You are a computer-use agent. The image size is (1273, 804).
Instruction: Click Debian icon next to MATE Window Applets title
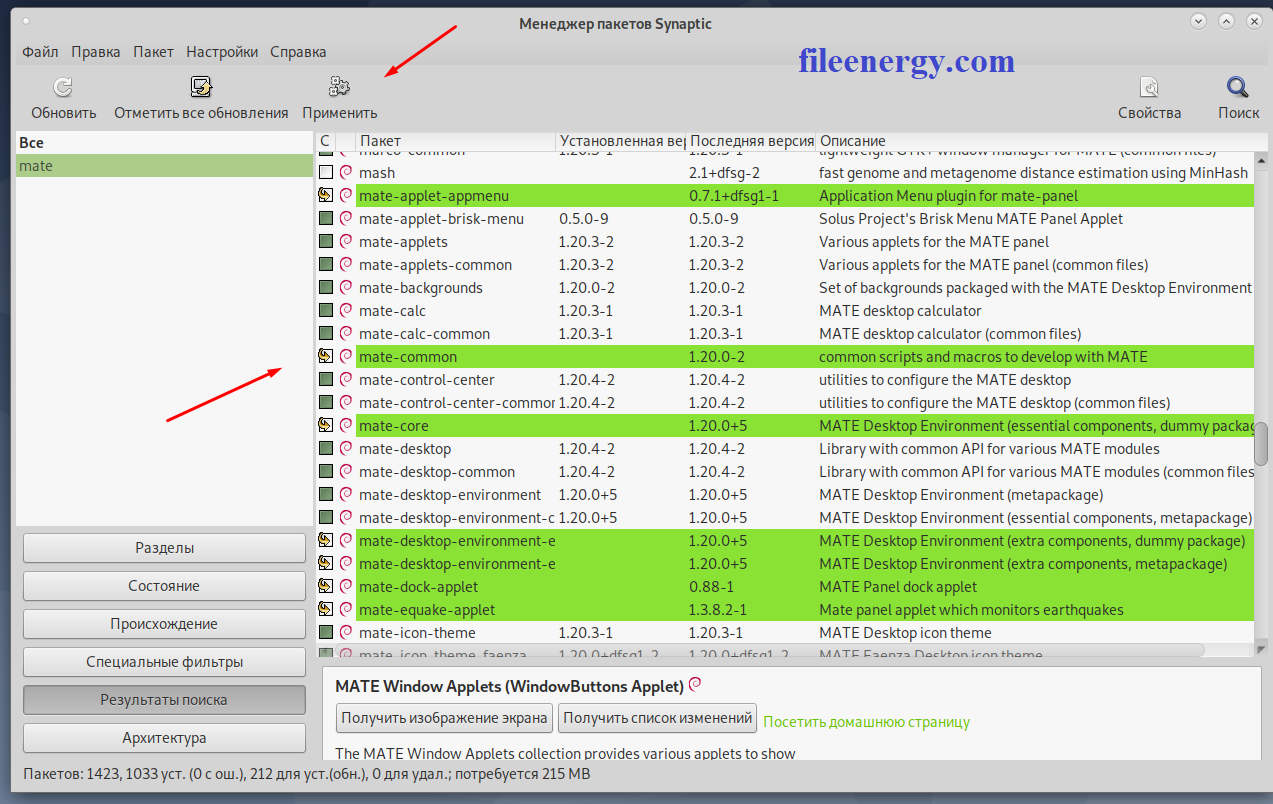696,685
